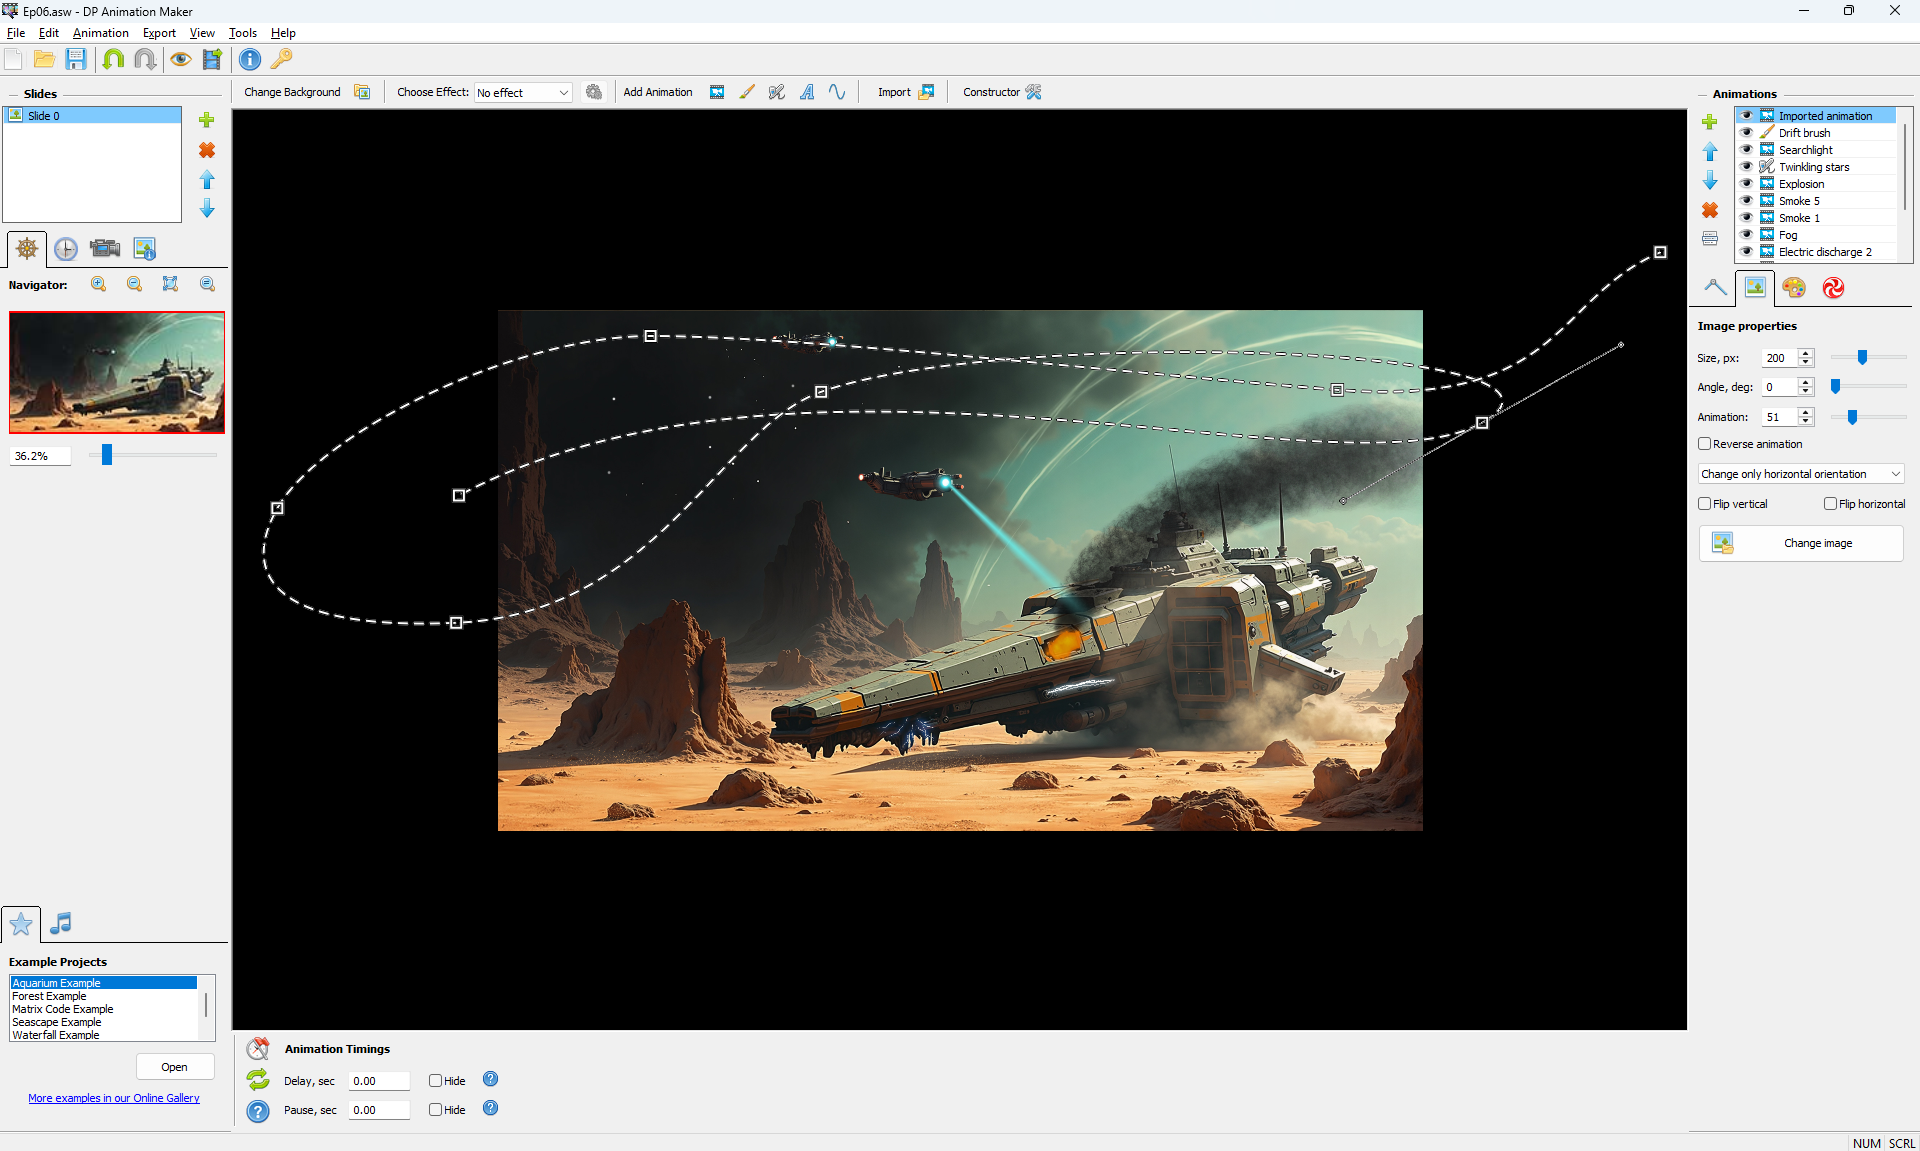Zoom in using Navigator magnifier icon
The width and height of the screenshot is (1920, 1151).
click(x=99, y=284)
